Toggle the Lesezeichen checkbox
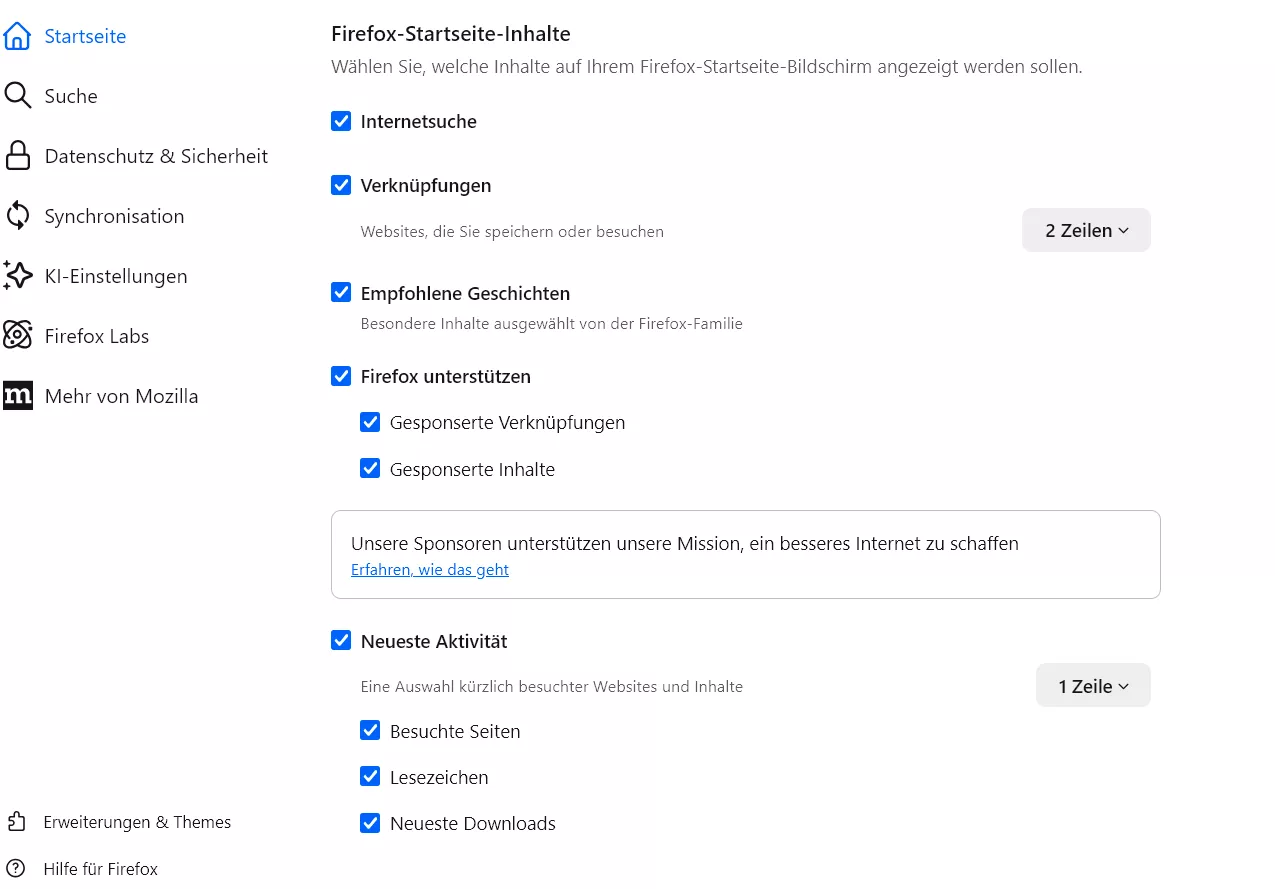The width and height of the screenshot is (1275, 889). click(x=370, y=777)
